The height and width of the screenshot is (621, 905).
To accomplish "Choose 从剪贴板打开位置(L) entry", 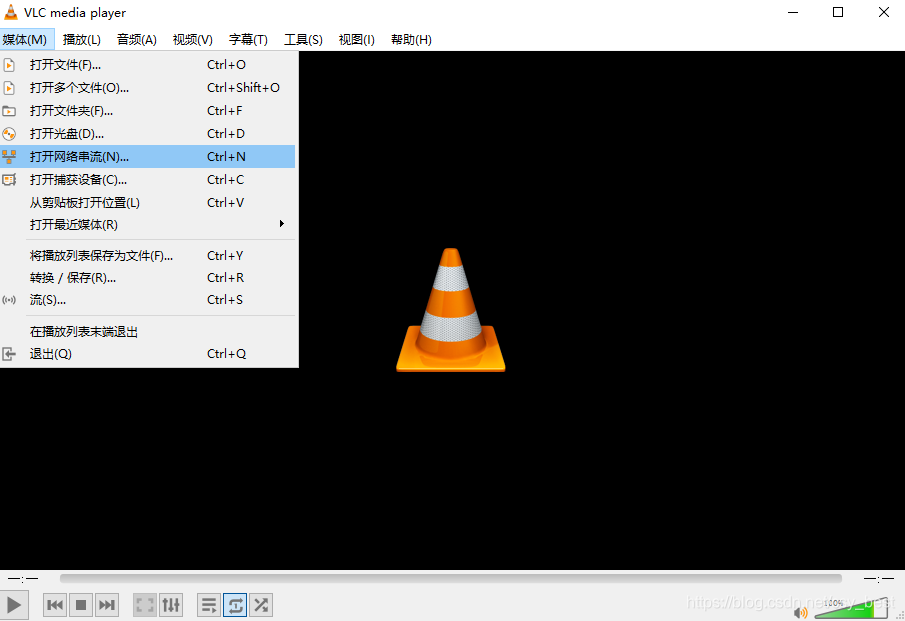I will [148, 203].
